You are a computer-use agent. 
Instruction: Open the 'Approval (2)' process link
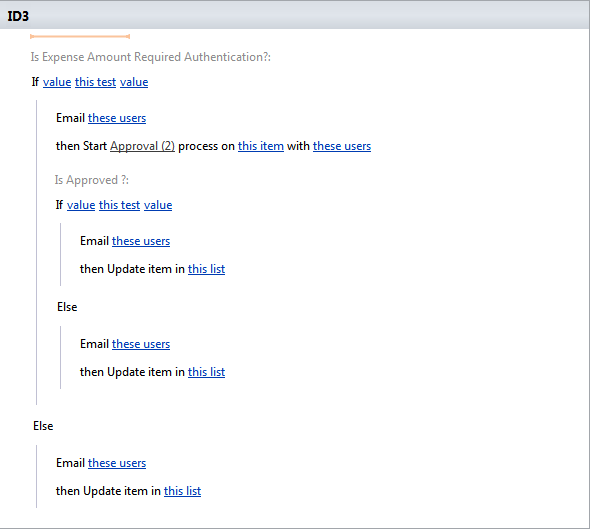point(142,146)
